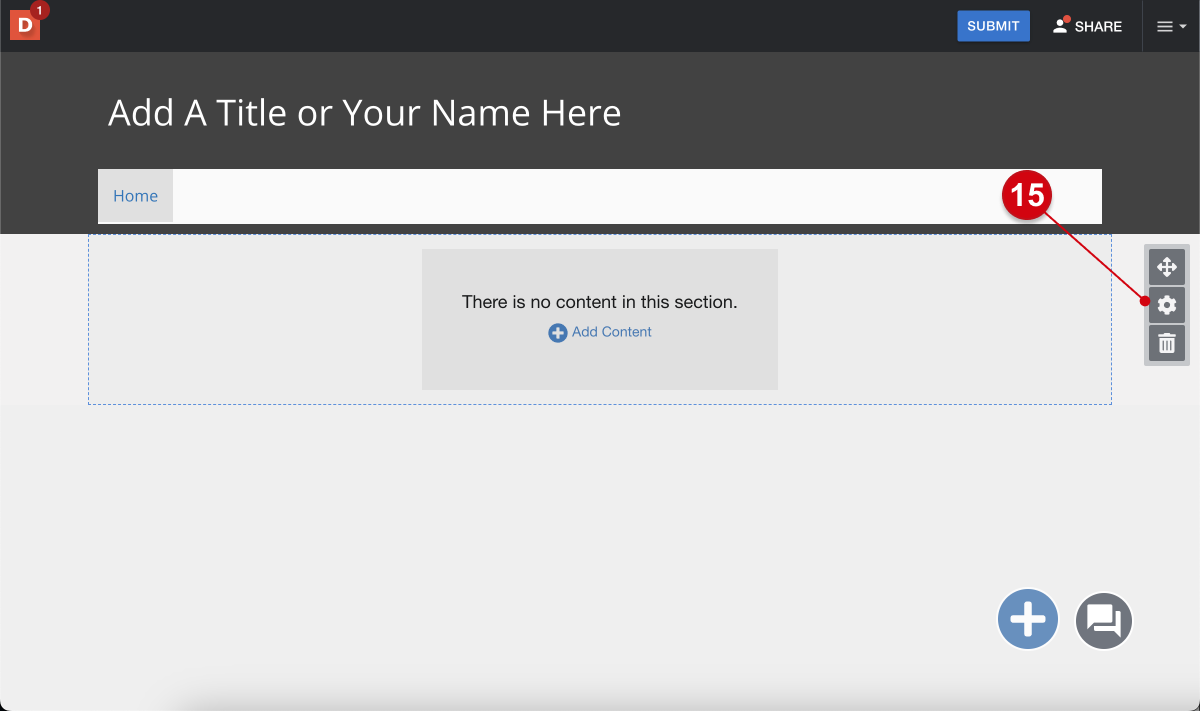Click the blue SUBMIT button
The image size is (1200, 711).
click(x=993, y=26)
